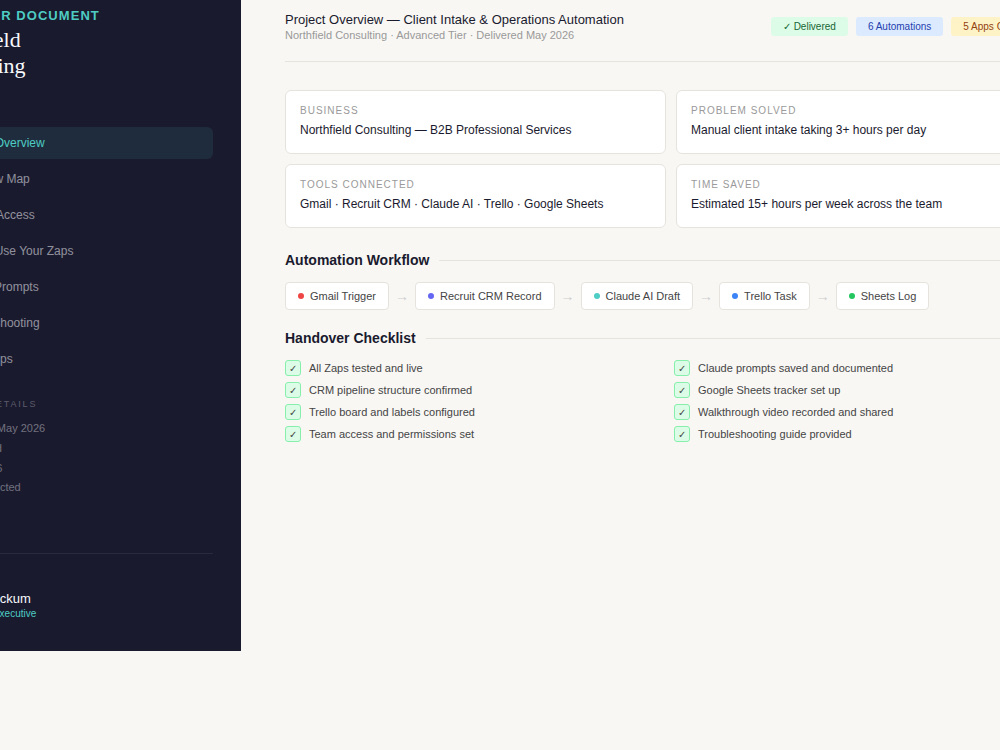Select the Recruit CRM Record step
This screenshot has height=750, width=1000.
click(485, 296)
